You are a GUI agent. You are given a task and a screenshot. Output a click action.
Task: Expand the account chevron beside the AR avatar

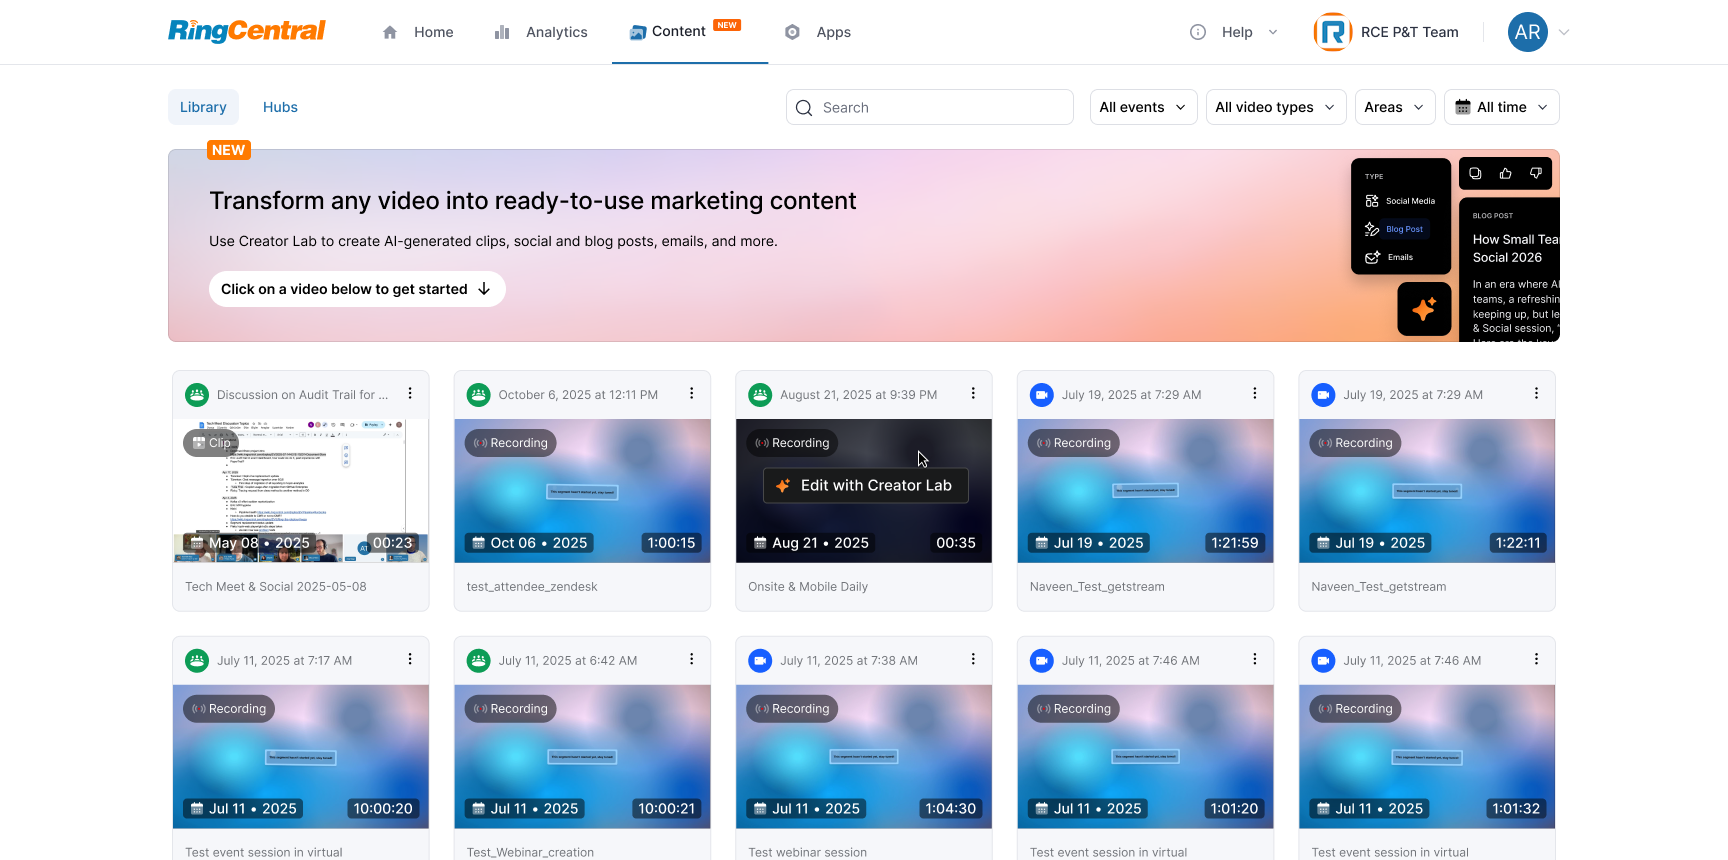tap(1564, 32)
